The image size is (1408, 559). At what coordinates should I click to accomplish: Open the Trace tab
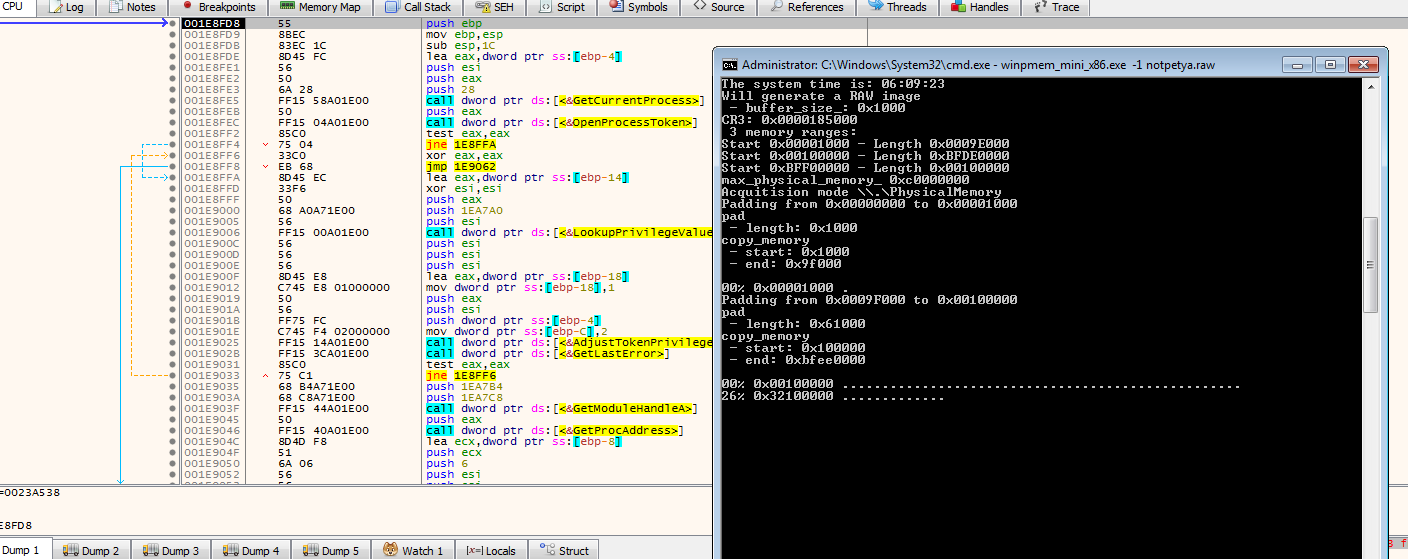click(x=1057, y=7)
